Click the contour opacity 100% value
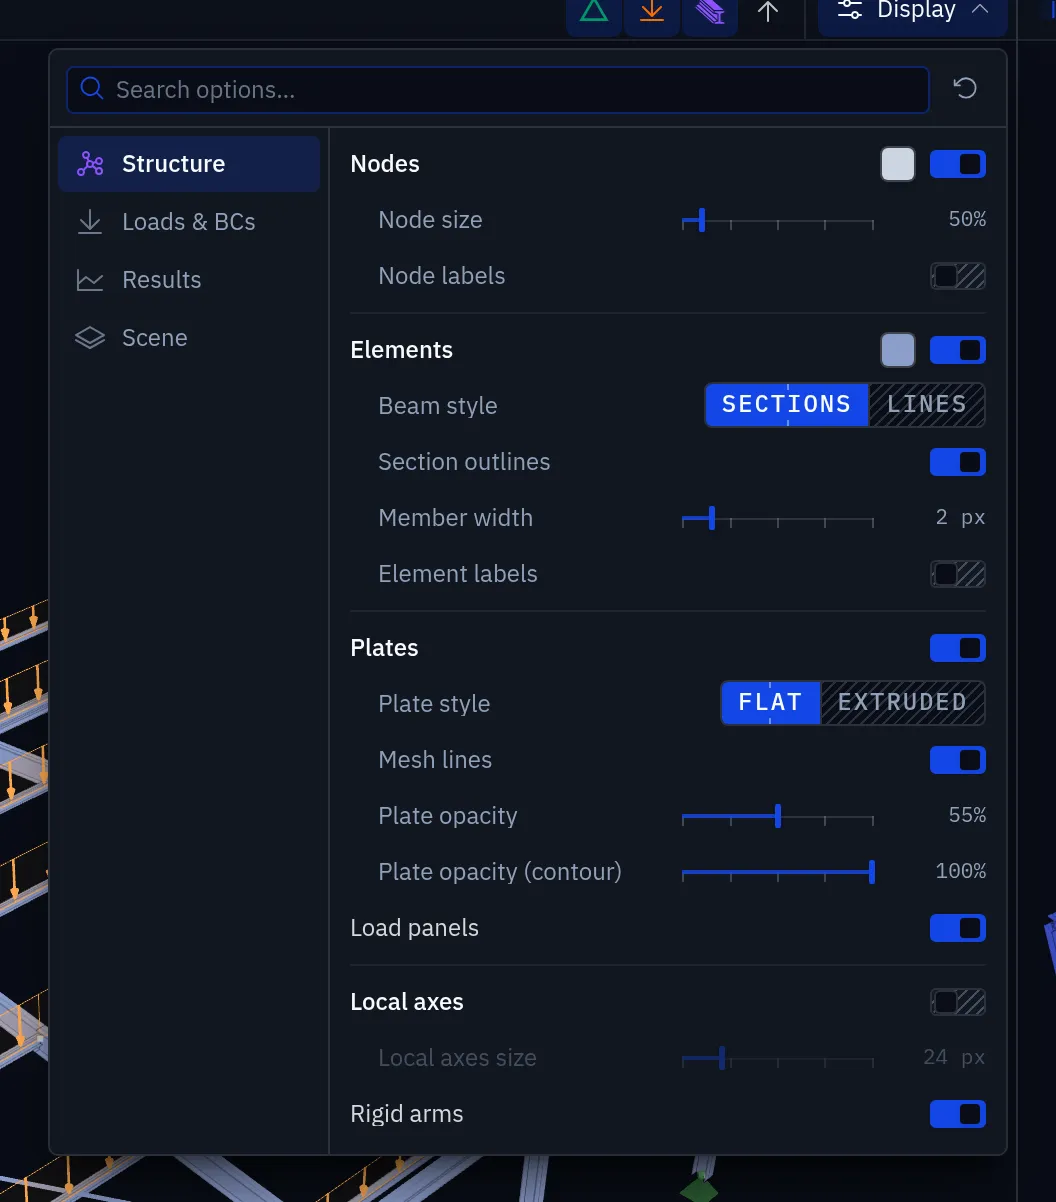Image resolution: width=1056 pixels, height=1202 pixels. 961,872
